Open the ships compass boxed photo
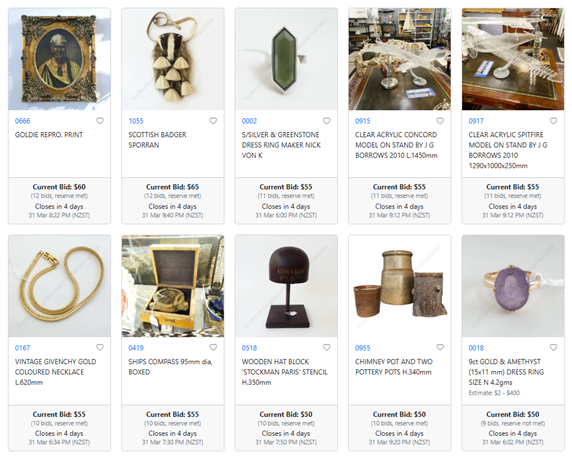The height and width of the screenshot is (459, 572). [173, 286]
